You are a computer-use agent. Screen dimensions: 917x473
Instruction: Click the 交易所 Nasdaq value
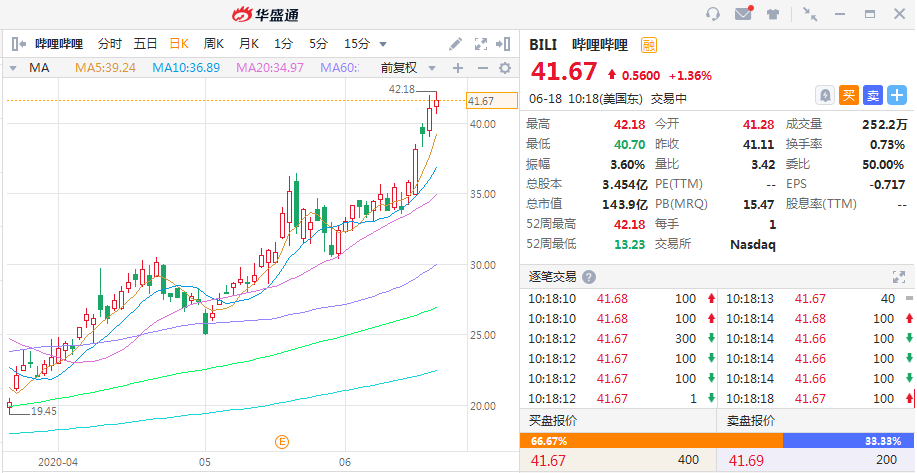coord(753,244)
